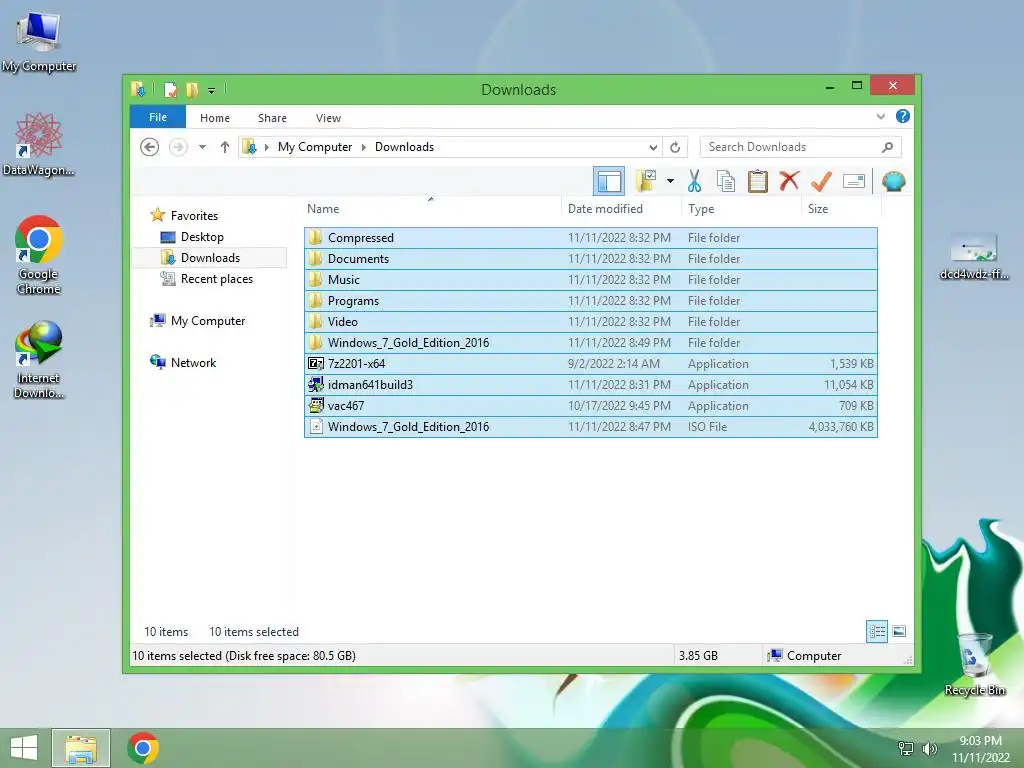Sort by the Name column header
This screenshot has height=768, width=1024.
coord(323,209)
